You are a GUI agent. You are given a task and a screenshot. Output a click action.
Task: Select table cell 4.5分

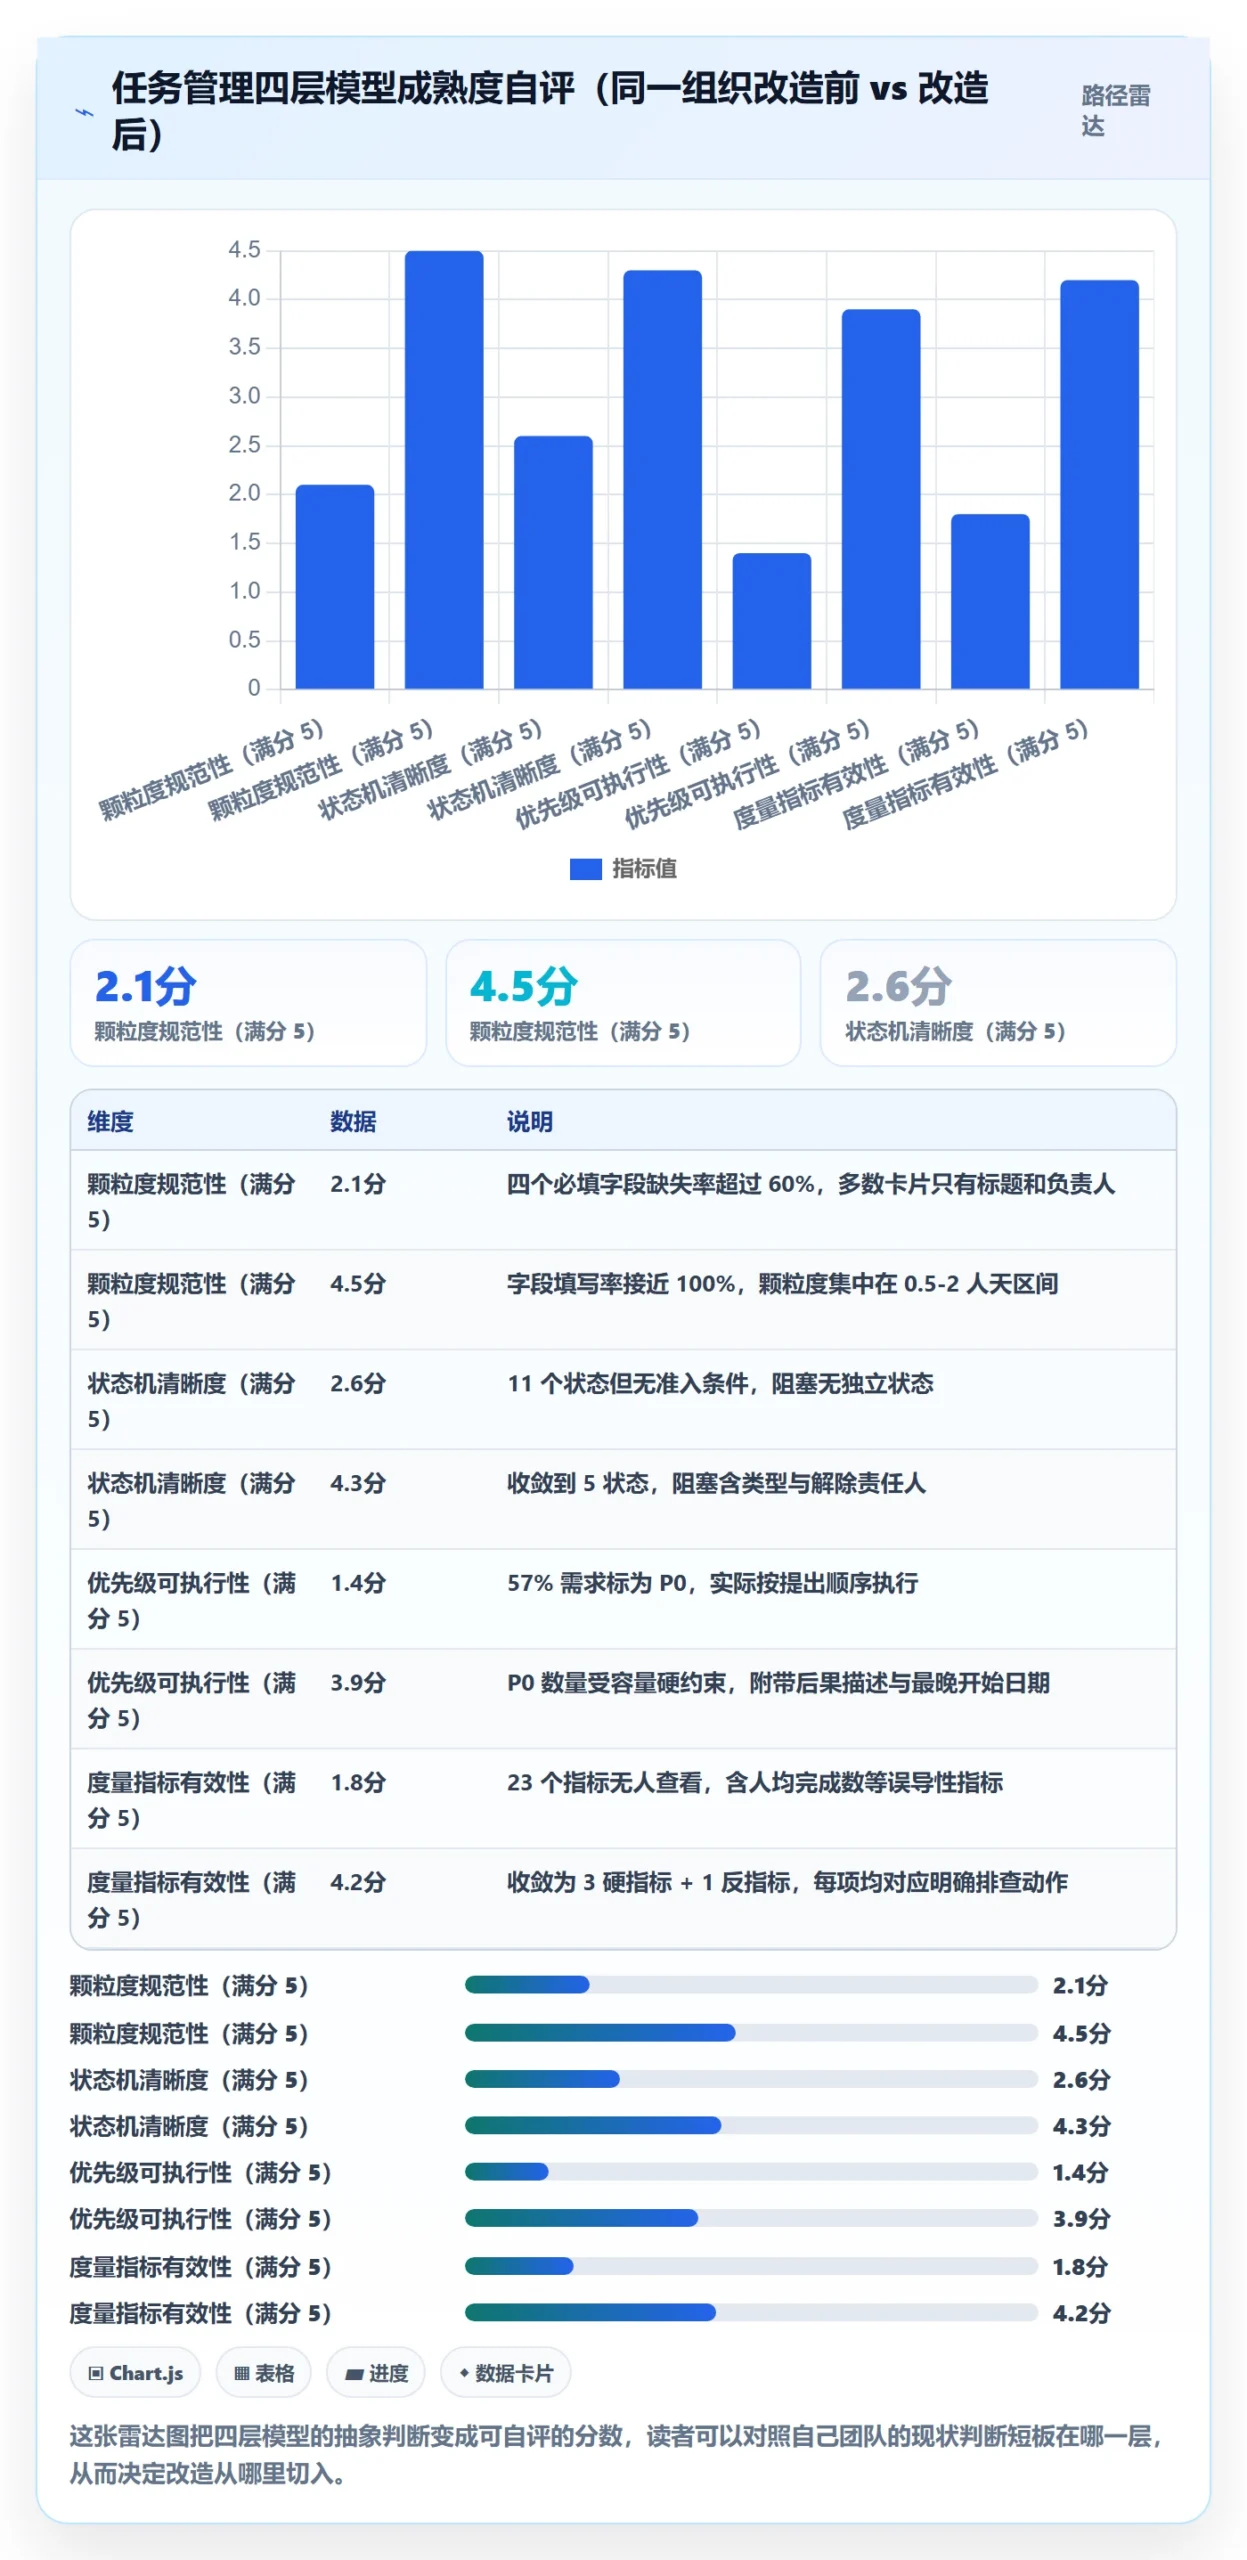(x=358, y=1284)
